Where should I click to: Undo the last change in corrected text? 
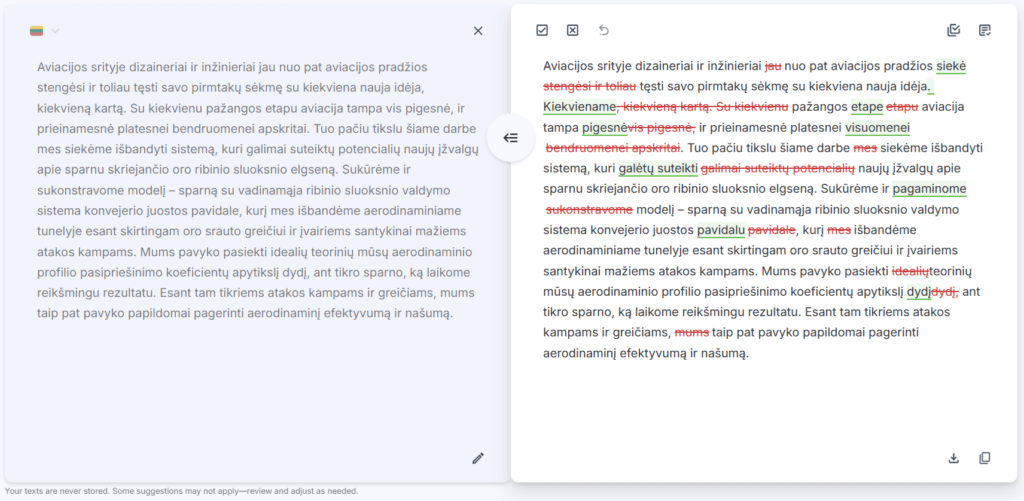tap(603, 30)
